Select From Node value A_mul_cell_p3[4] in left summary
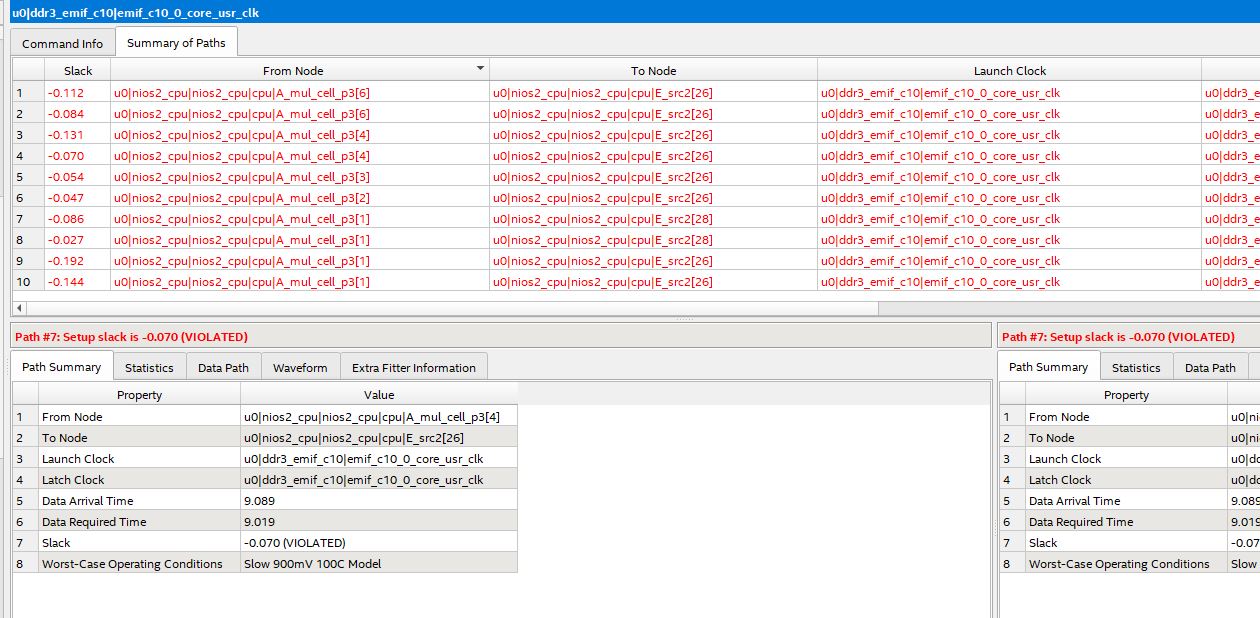This screenshot has width=1260, height=618. (x=379, y=416)
